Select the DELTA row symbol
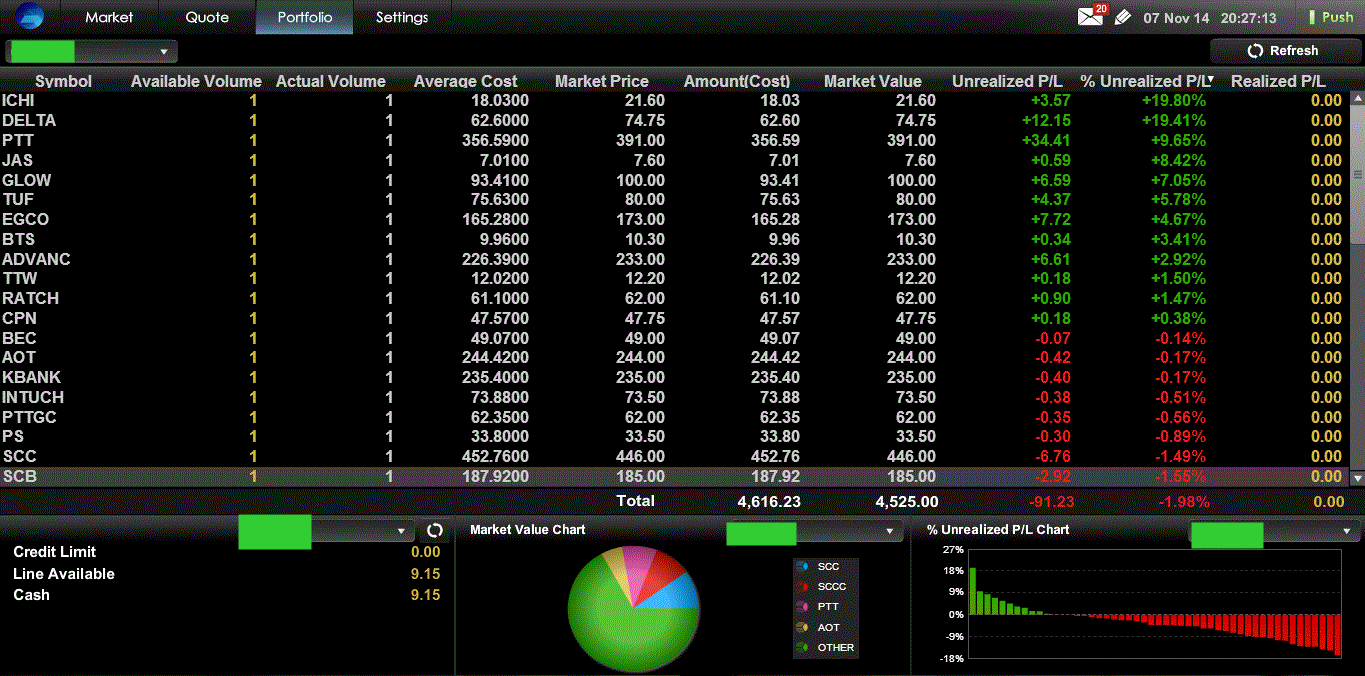Image resolution: width=1365 pixels, height=676 pixels. click(29, 120)
